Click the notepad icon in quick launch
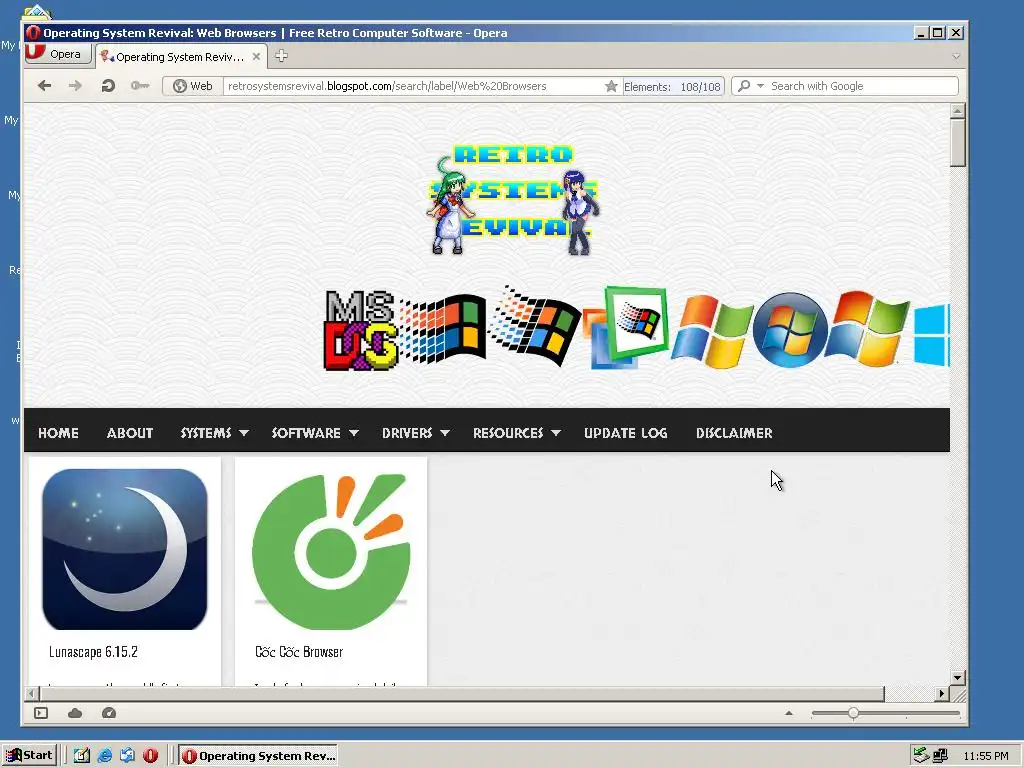 click(x=82, y=756)
